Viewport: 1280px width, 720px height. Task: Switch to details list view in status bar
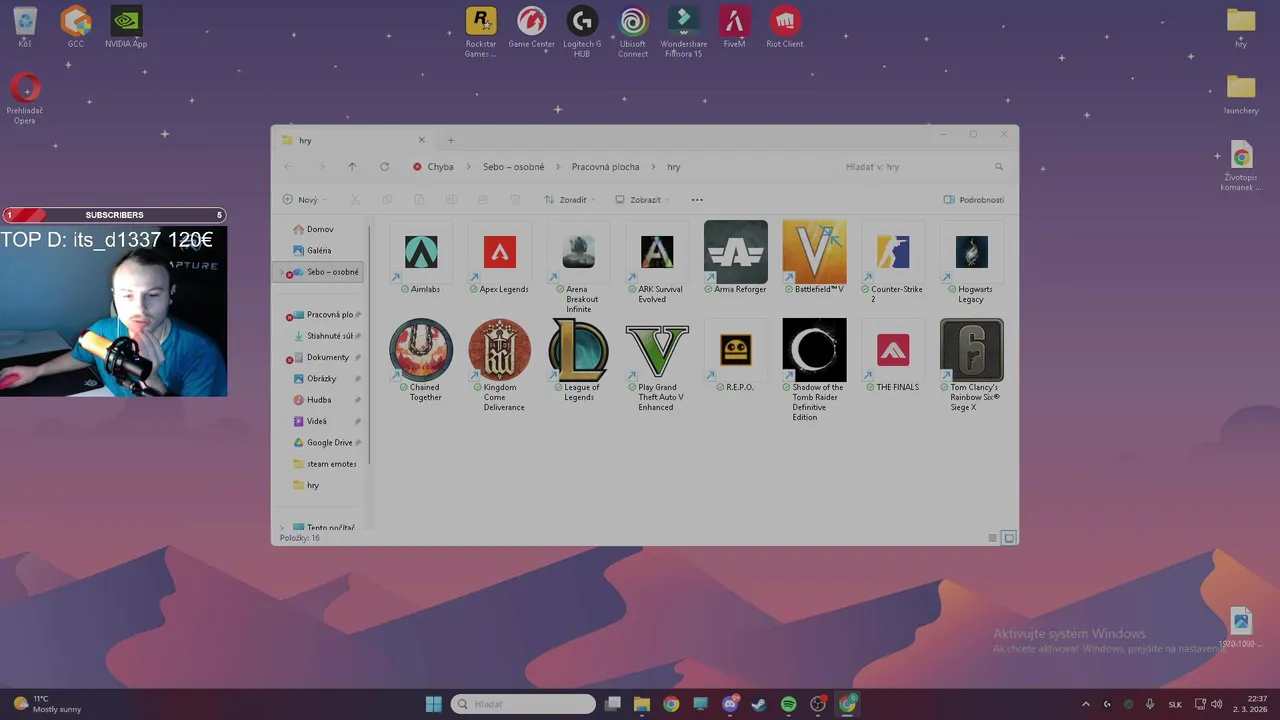click(x=992, y=538)
